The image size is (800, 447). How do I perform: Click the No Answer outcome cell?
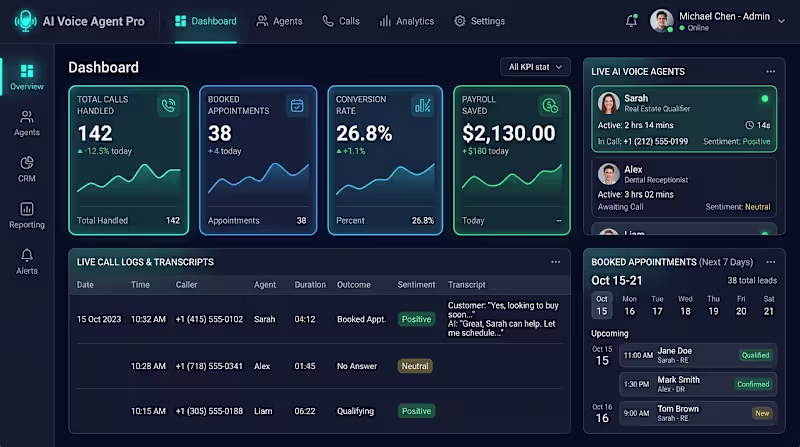357,366
